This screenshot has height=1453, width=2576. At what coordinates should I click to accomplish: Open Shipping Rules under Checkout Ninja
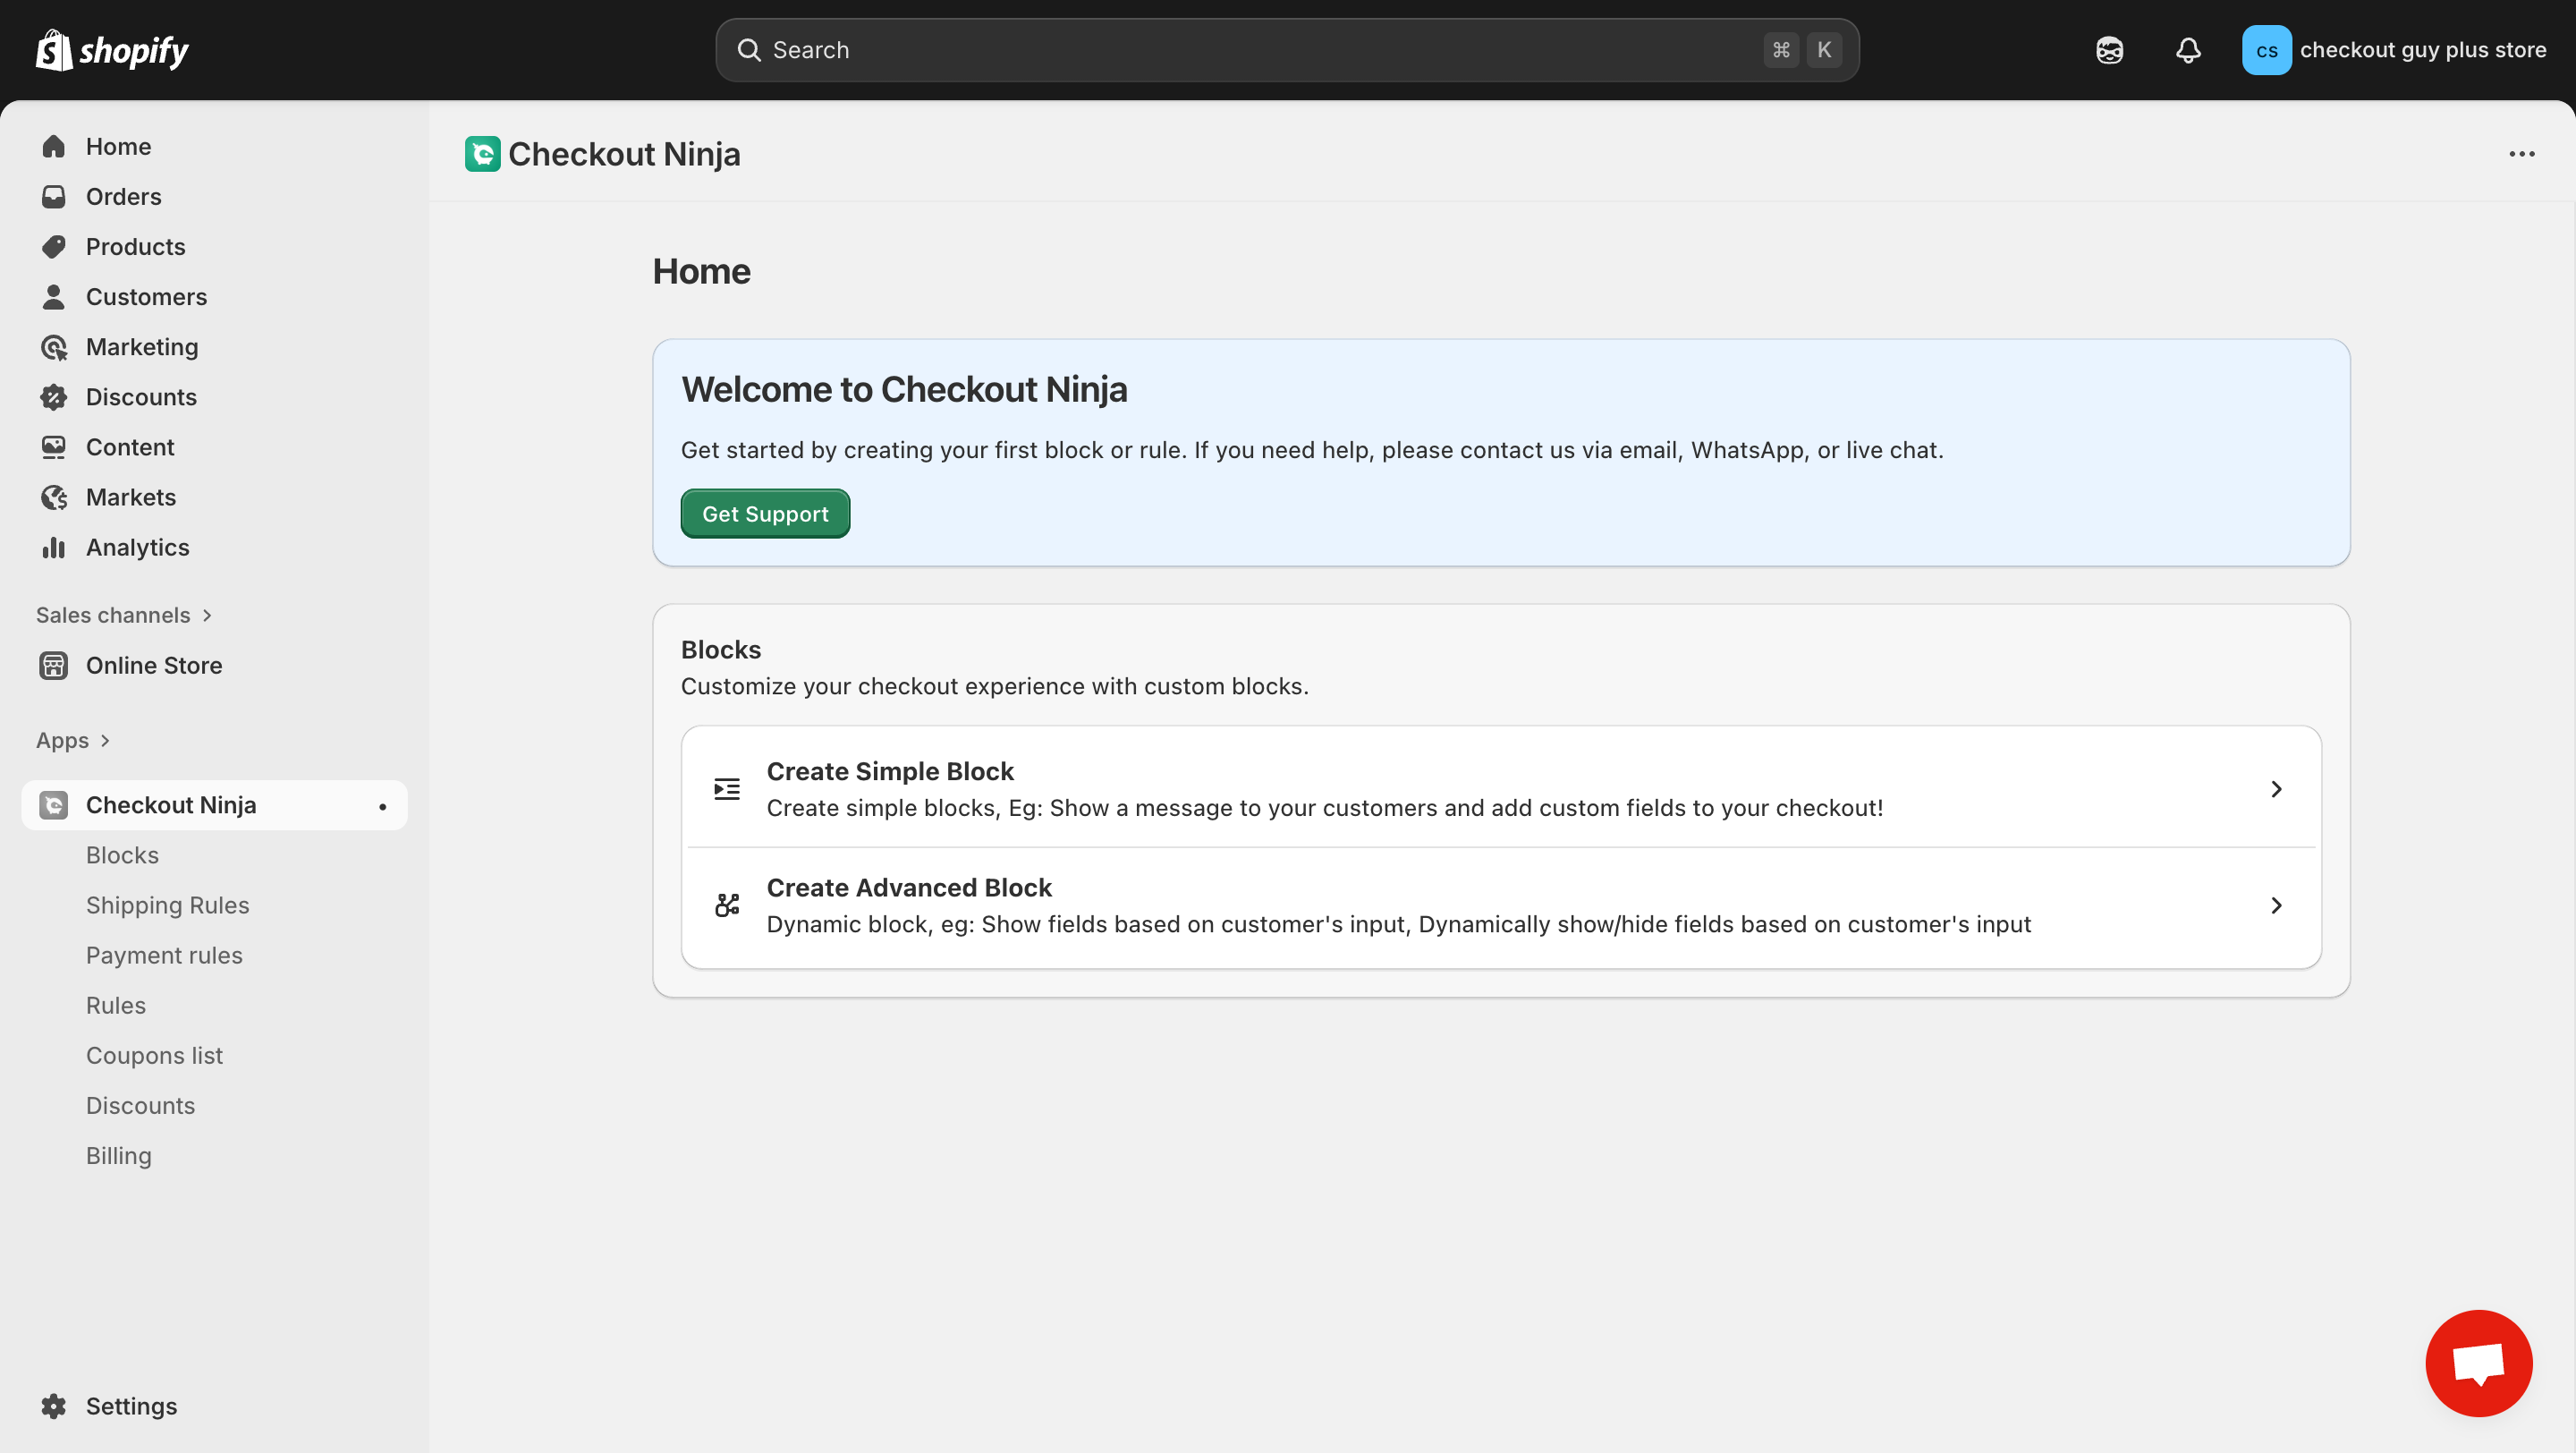(167, 905)
